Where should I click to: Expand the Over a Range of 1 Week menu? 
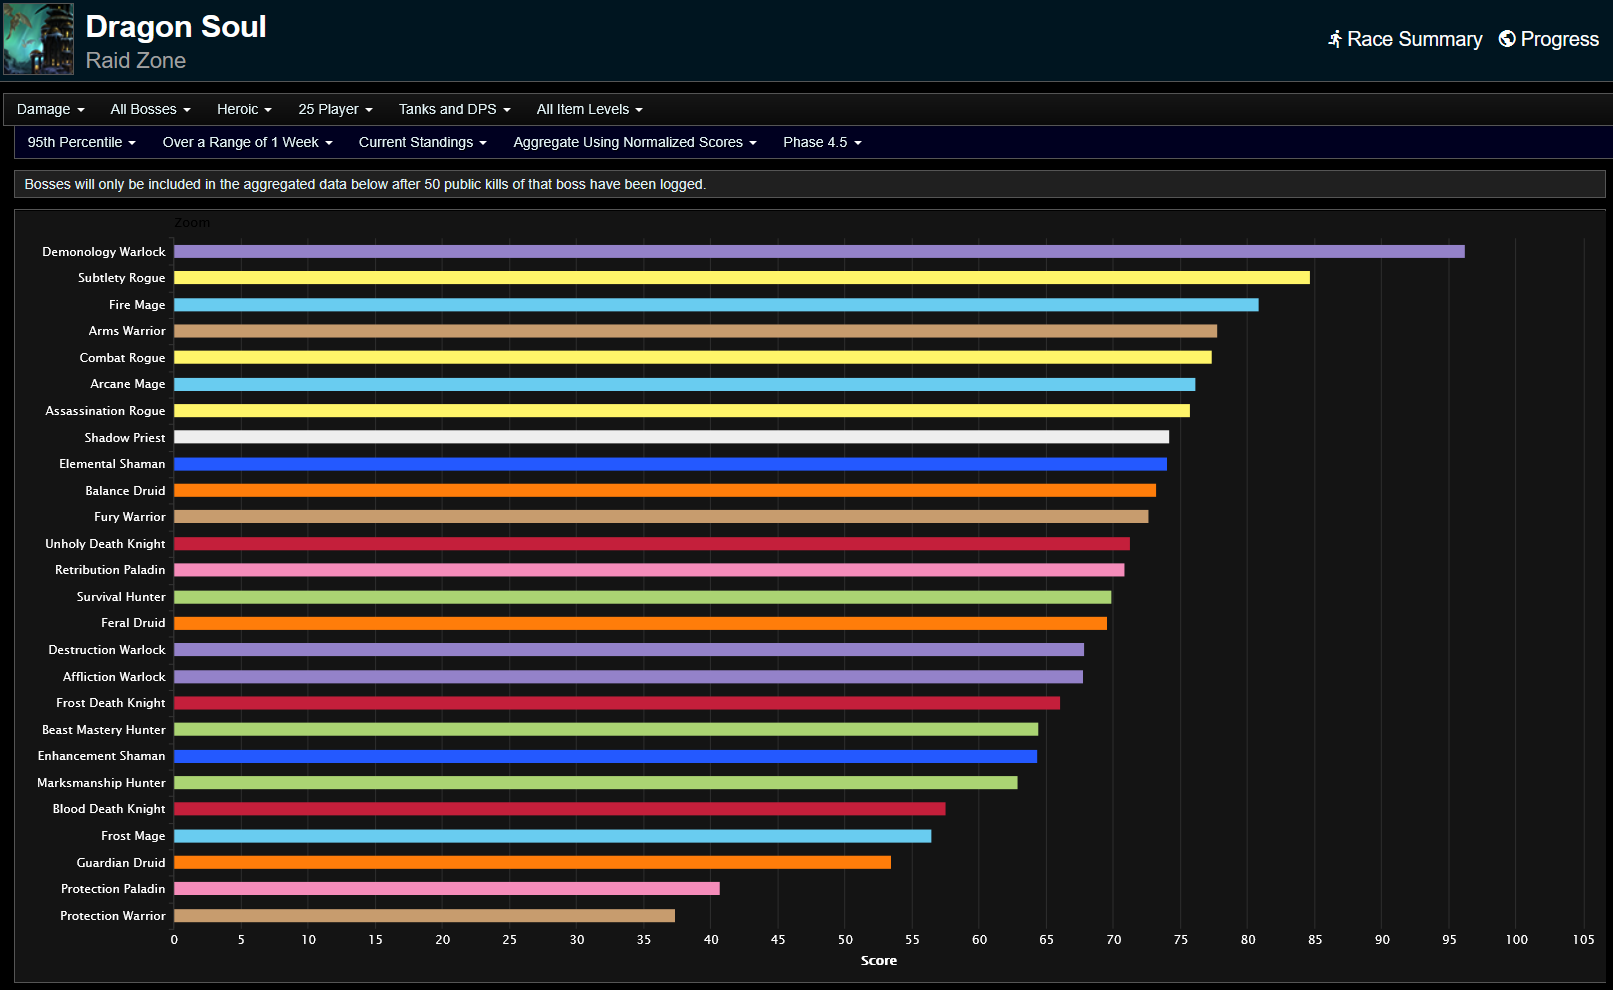coord(247,142)
